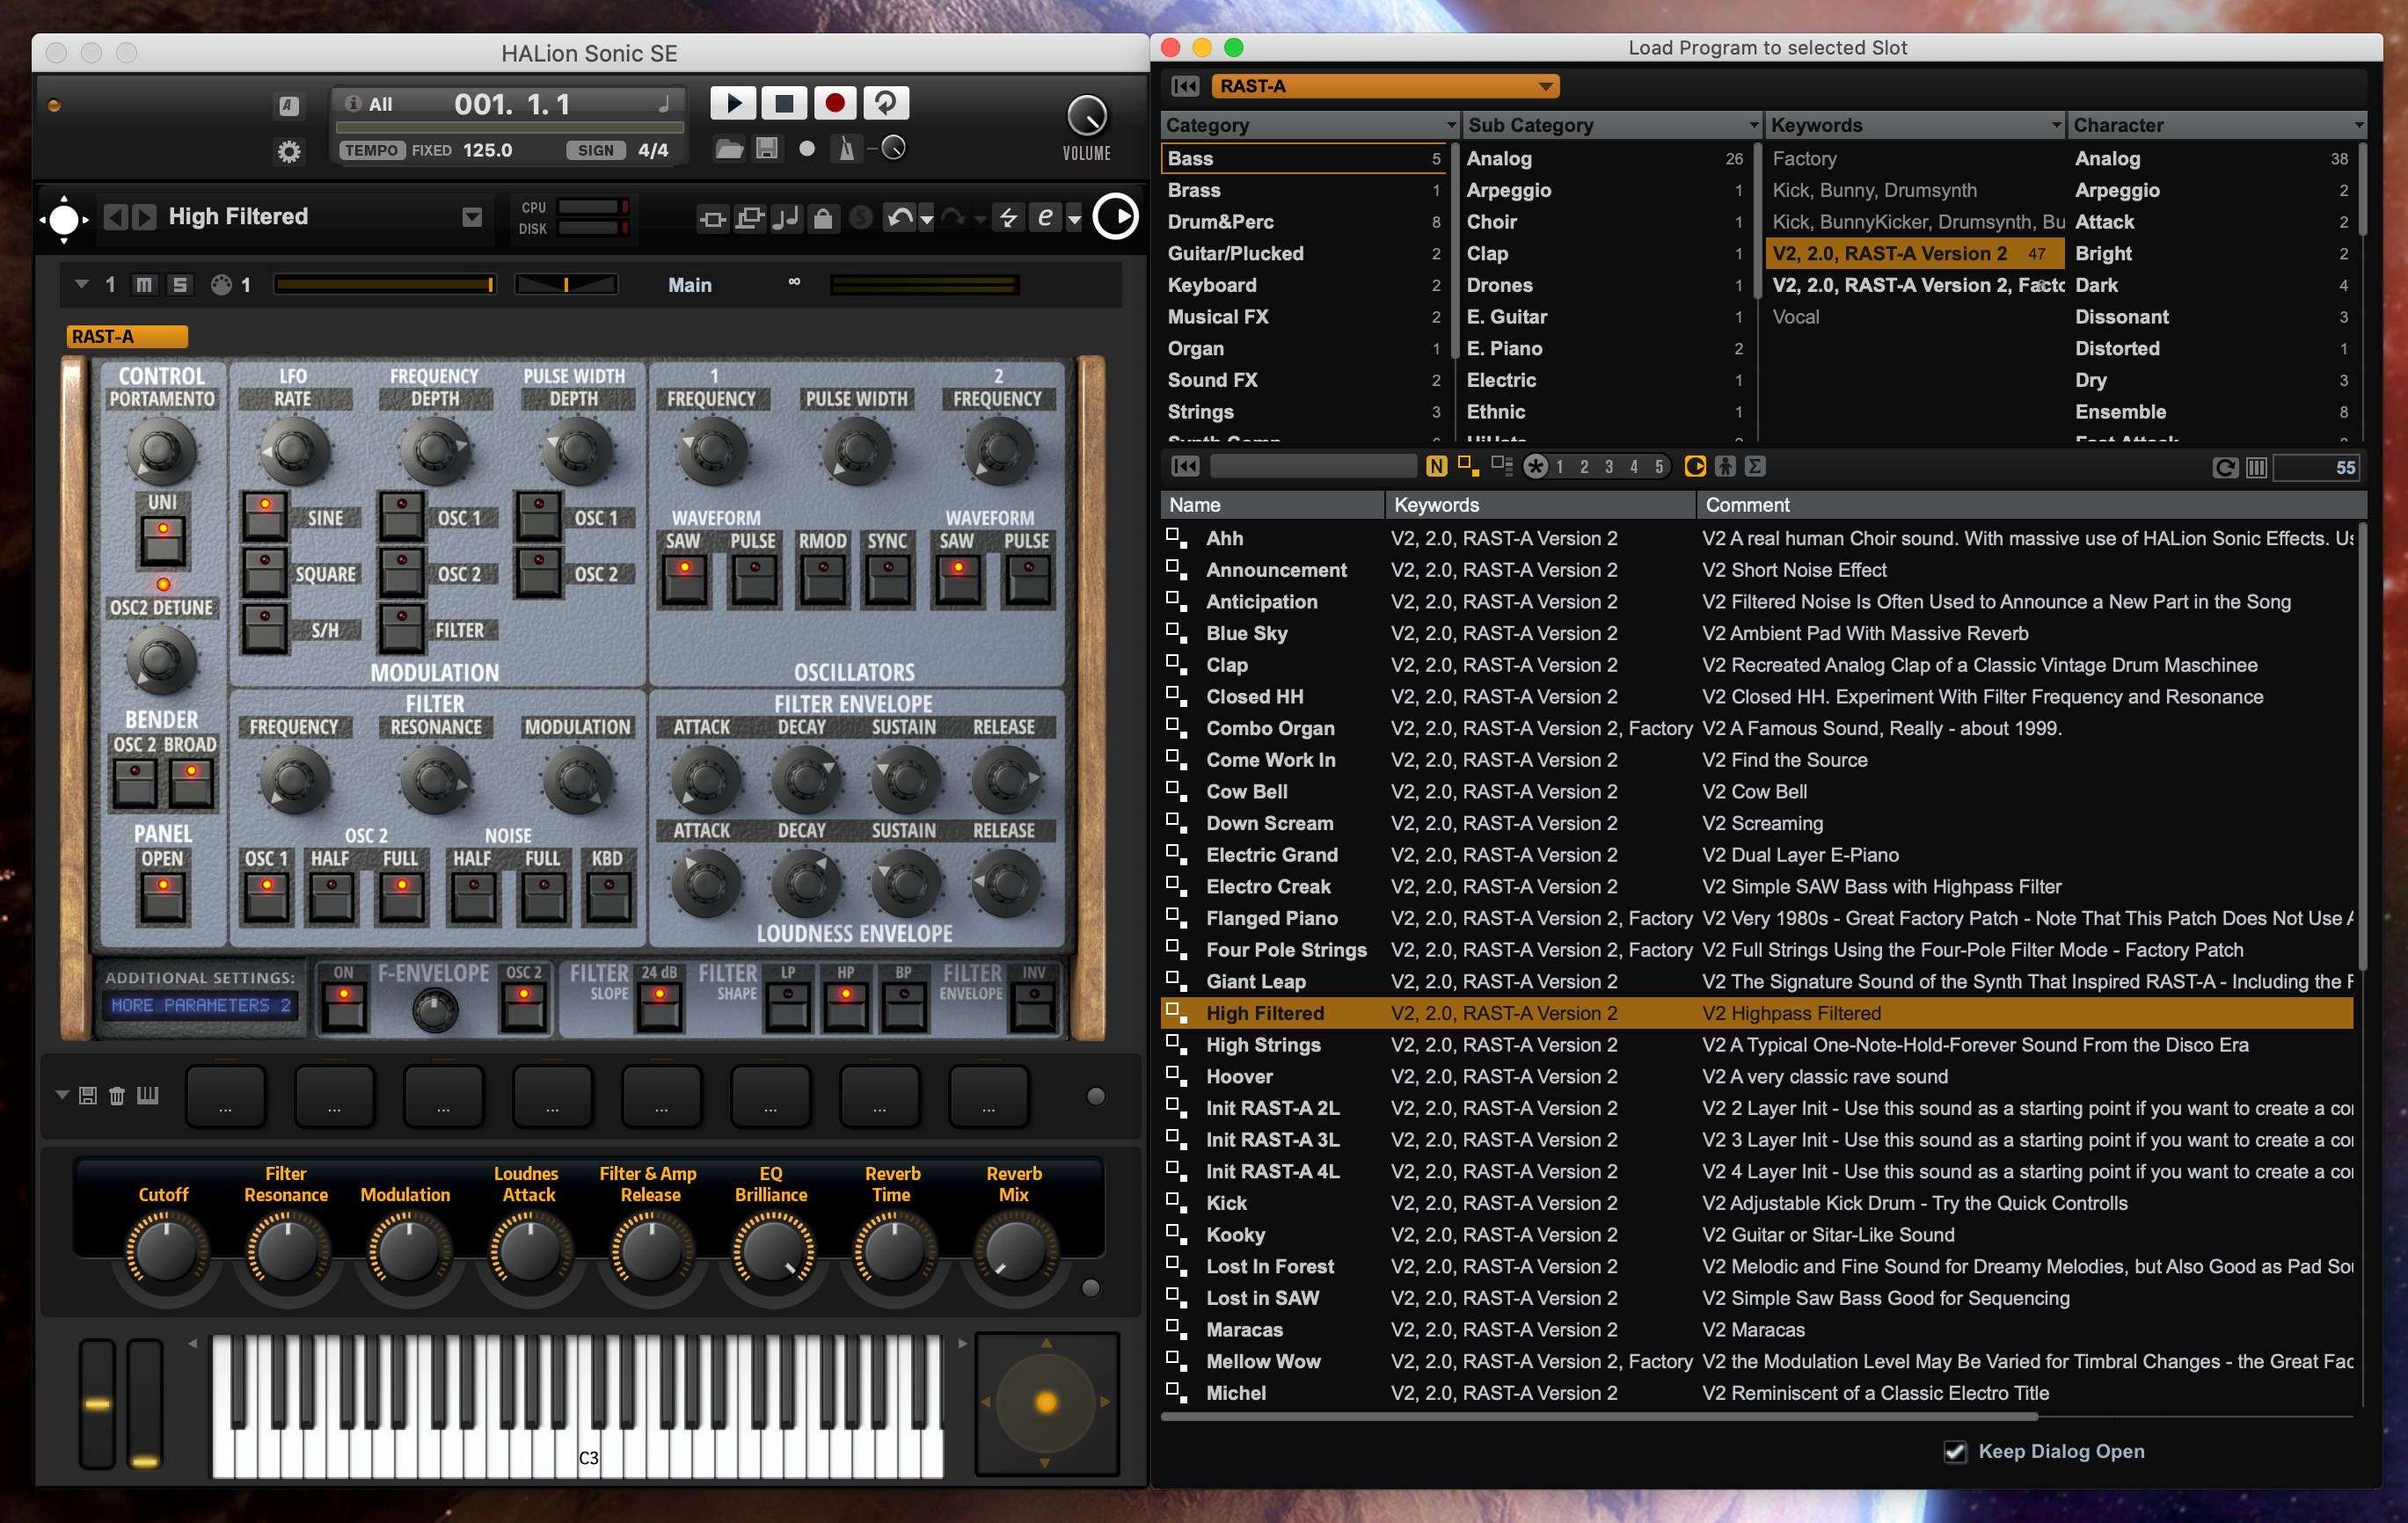The width and height of the screenshot is (2408, 1523).
Task: Solo slot 1 with the S button
Action: coord(180,285)
